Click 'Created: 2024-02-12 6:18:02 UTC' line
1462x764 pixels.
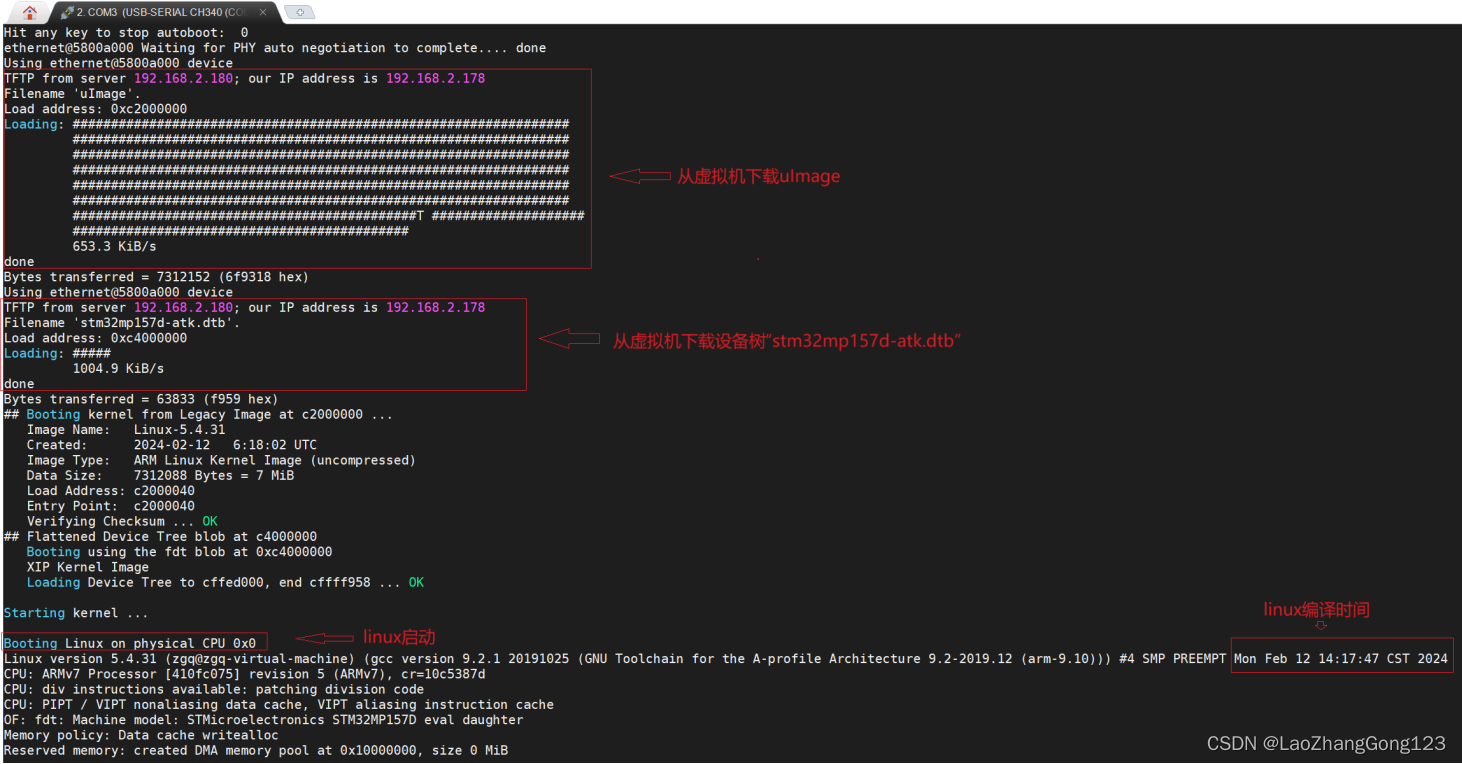pyautogui.click(x=172, y=445)
